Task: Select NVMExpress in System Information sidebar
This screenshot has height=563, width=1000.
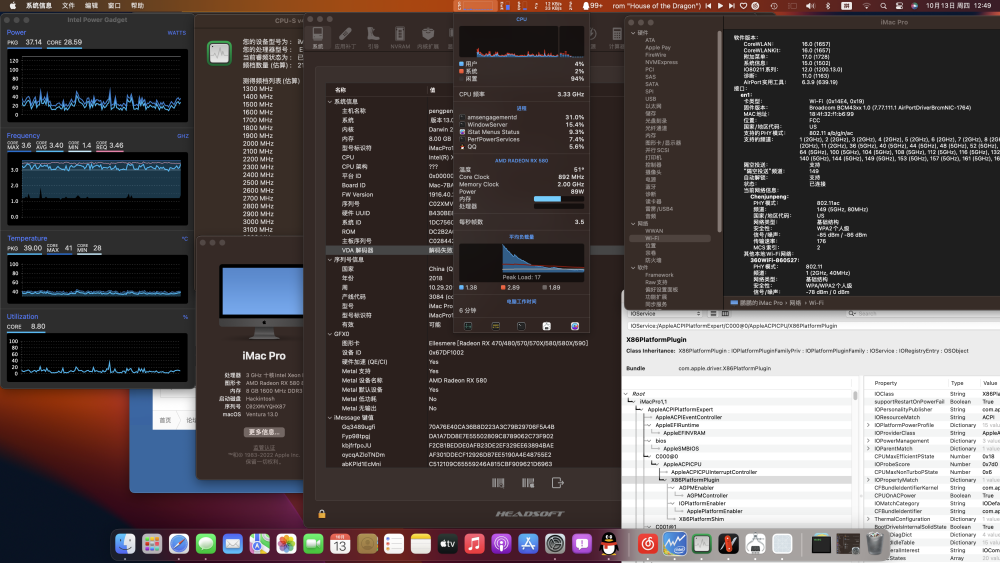Action: coord(661,62)
